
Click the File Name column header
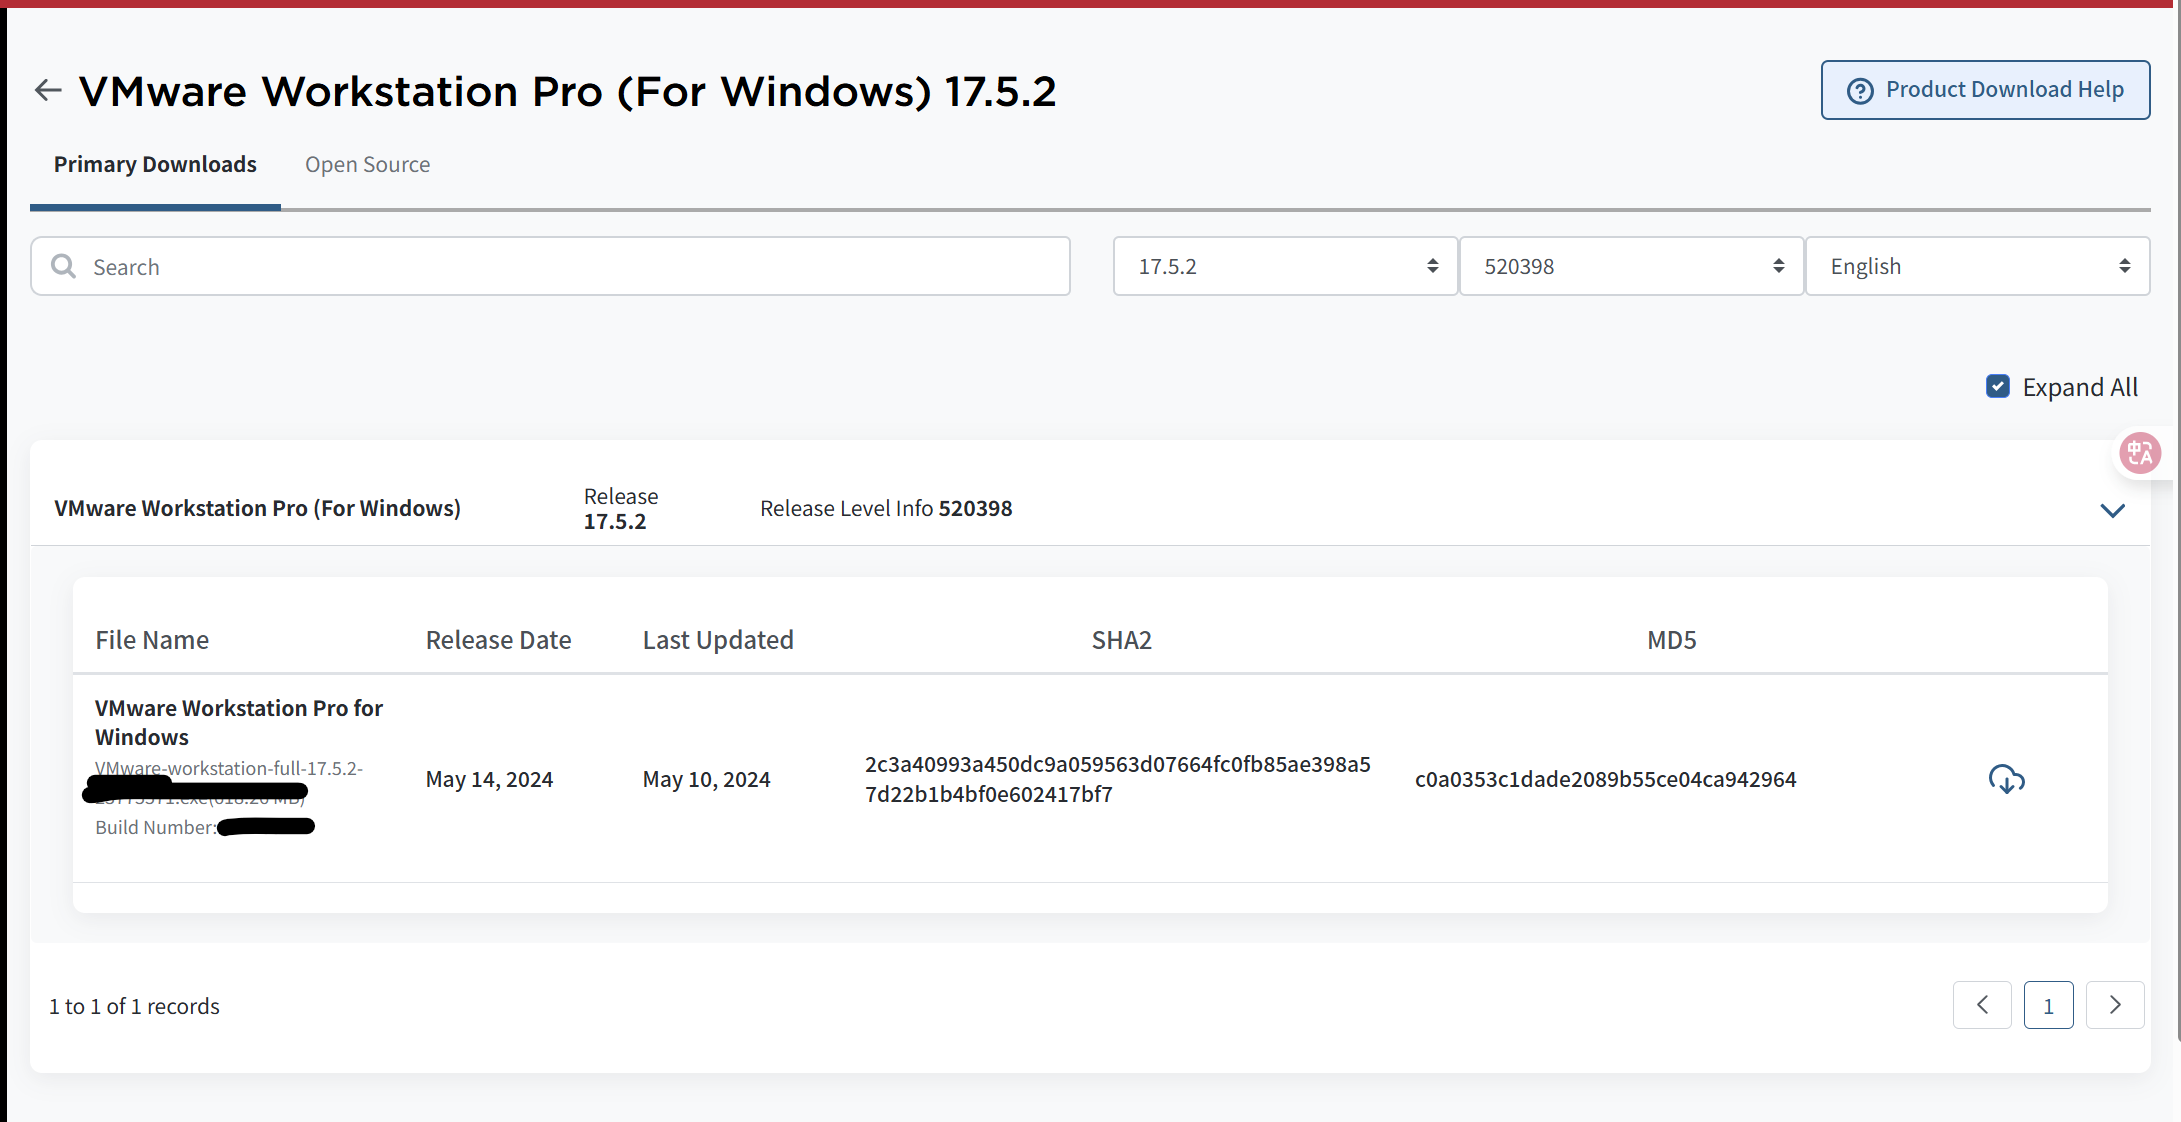[152, 640]
